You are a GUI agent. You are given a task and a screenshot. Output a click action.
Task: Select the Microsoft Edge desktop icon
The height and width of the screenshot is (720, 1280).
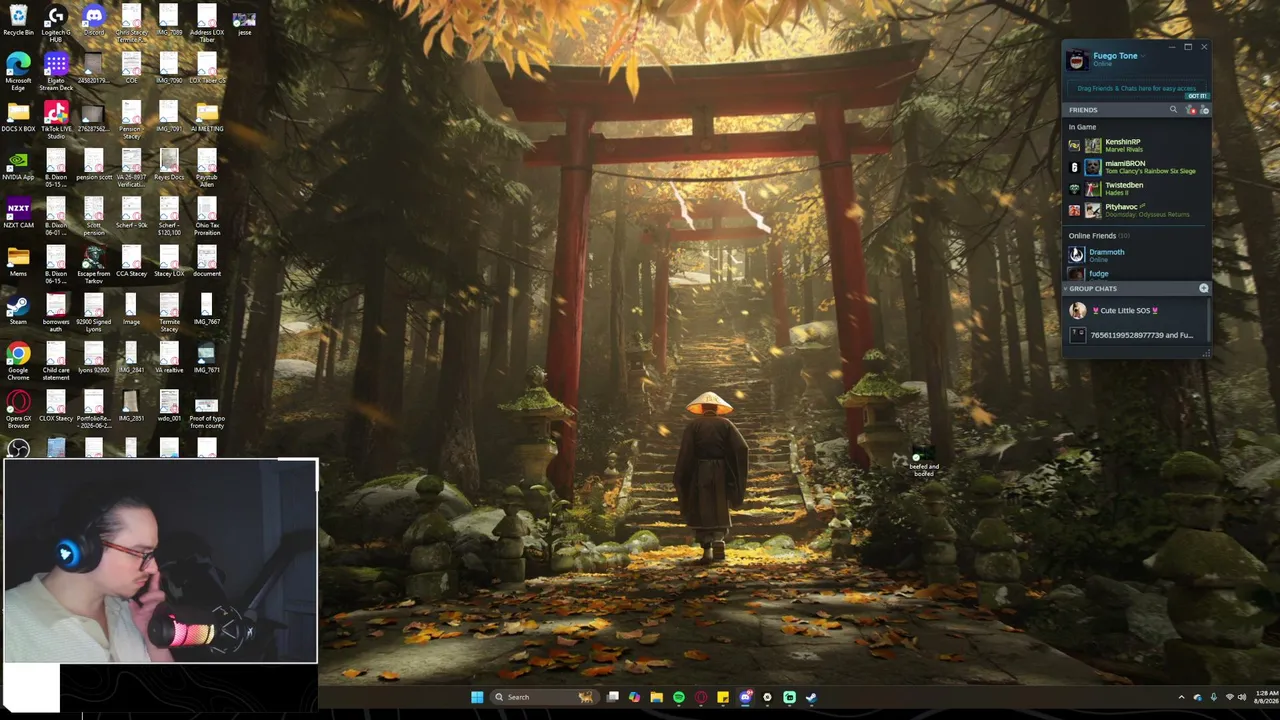pyautogui.click(x=18, y=72)
